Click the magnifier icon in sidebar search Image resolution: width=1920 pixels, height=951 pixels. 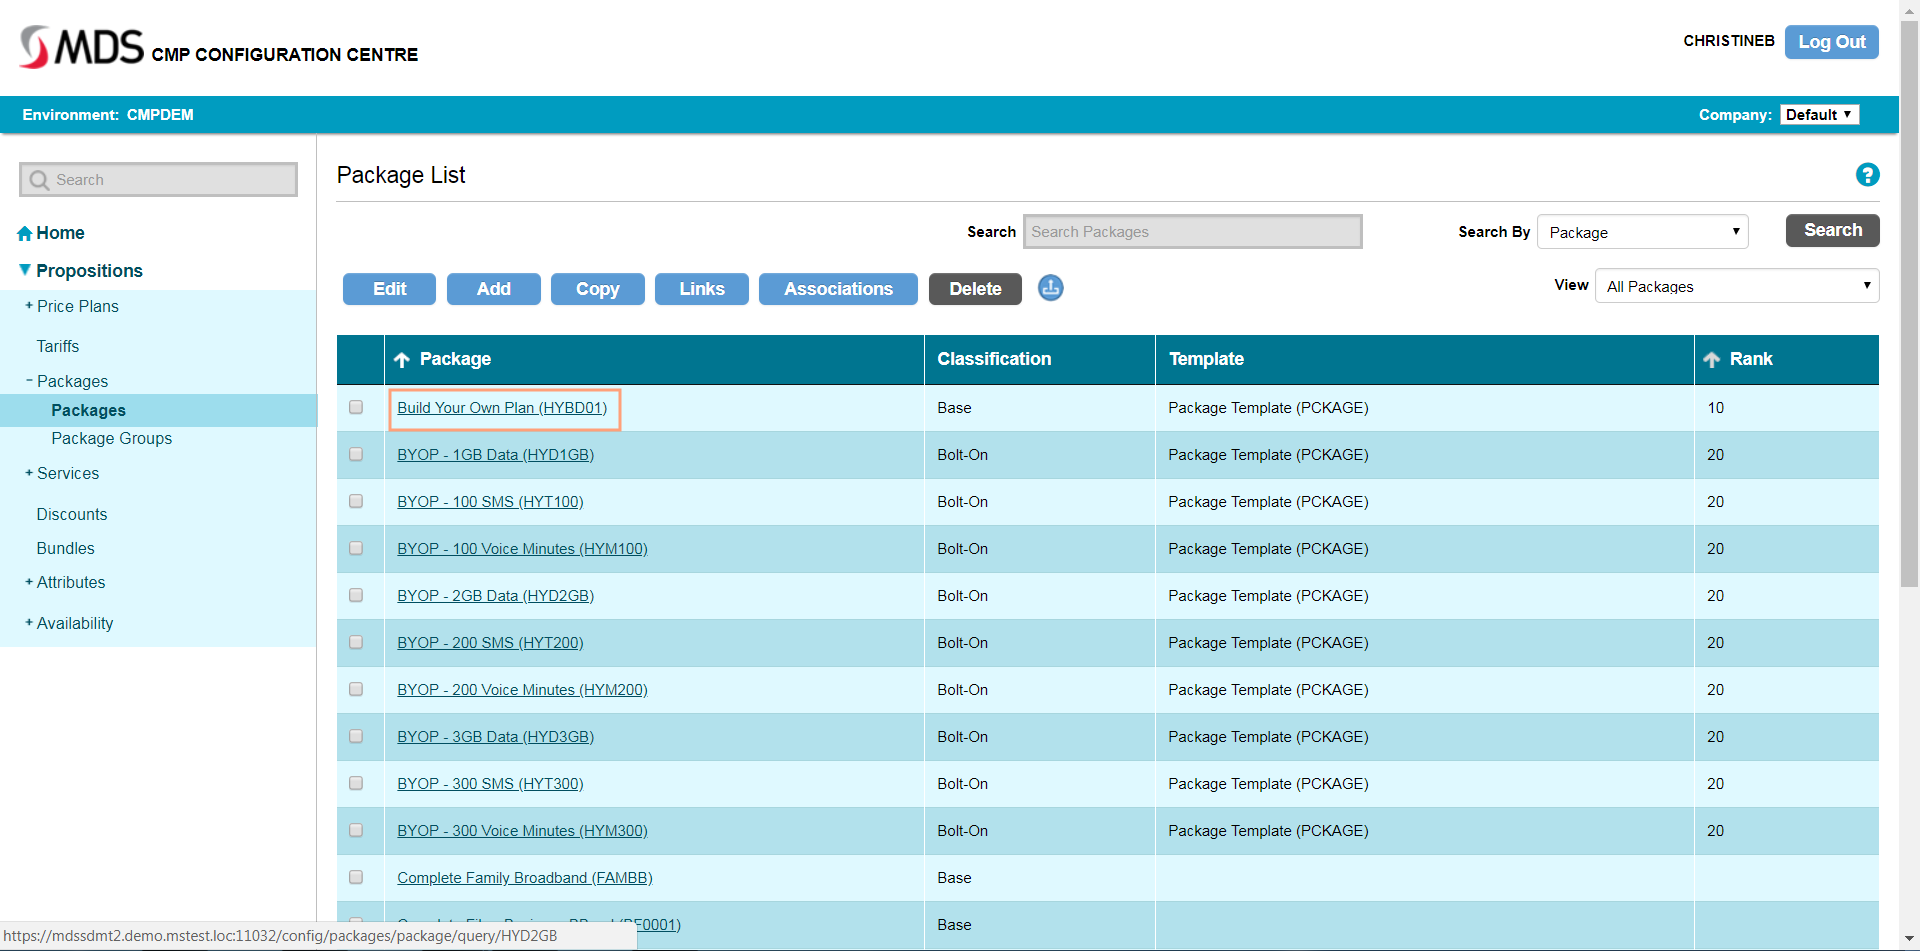click(x=40, y=180)
